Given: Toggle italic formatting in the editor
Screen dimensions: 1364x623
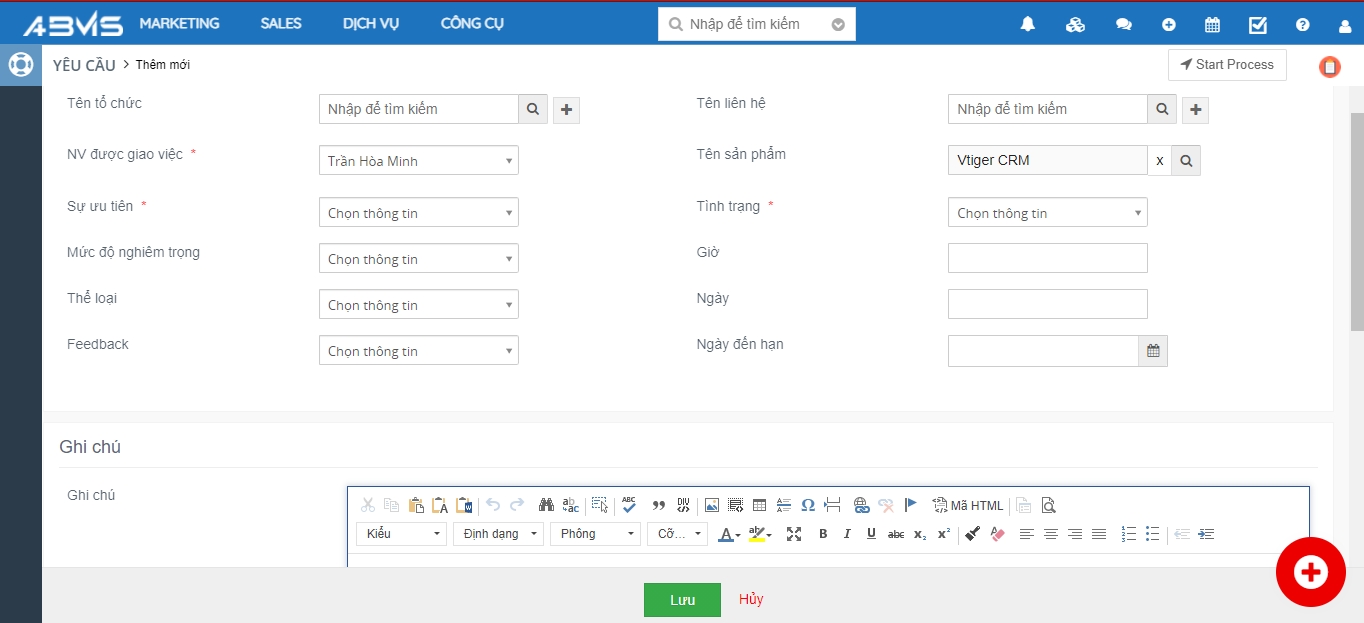Looking at the screenshot, I should [847, 534].
